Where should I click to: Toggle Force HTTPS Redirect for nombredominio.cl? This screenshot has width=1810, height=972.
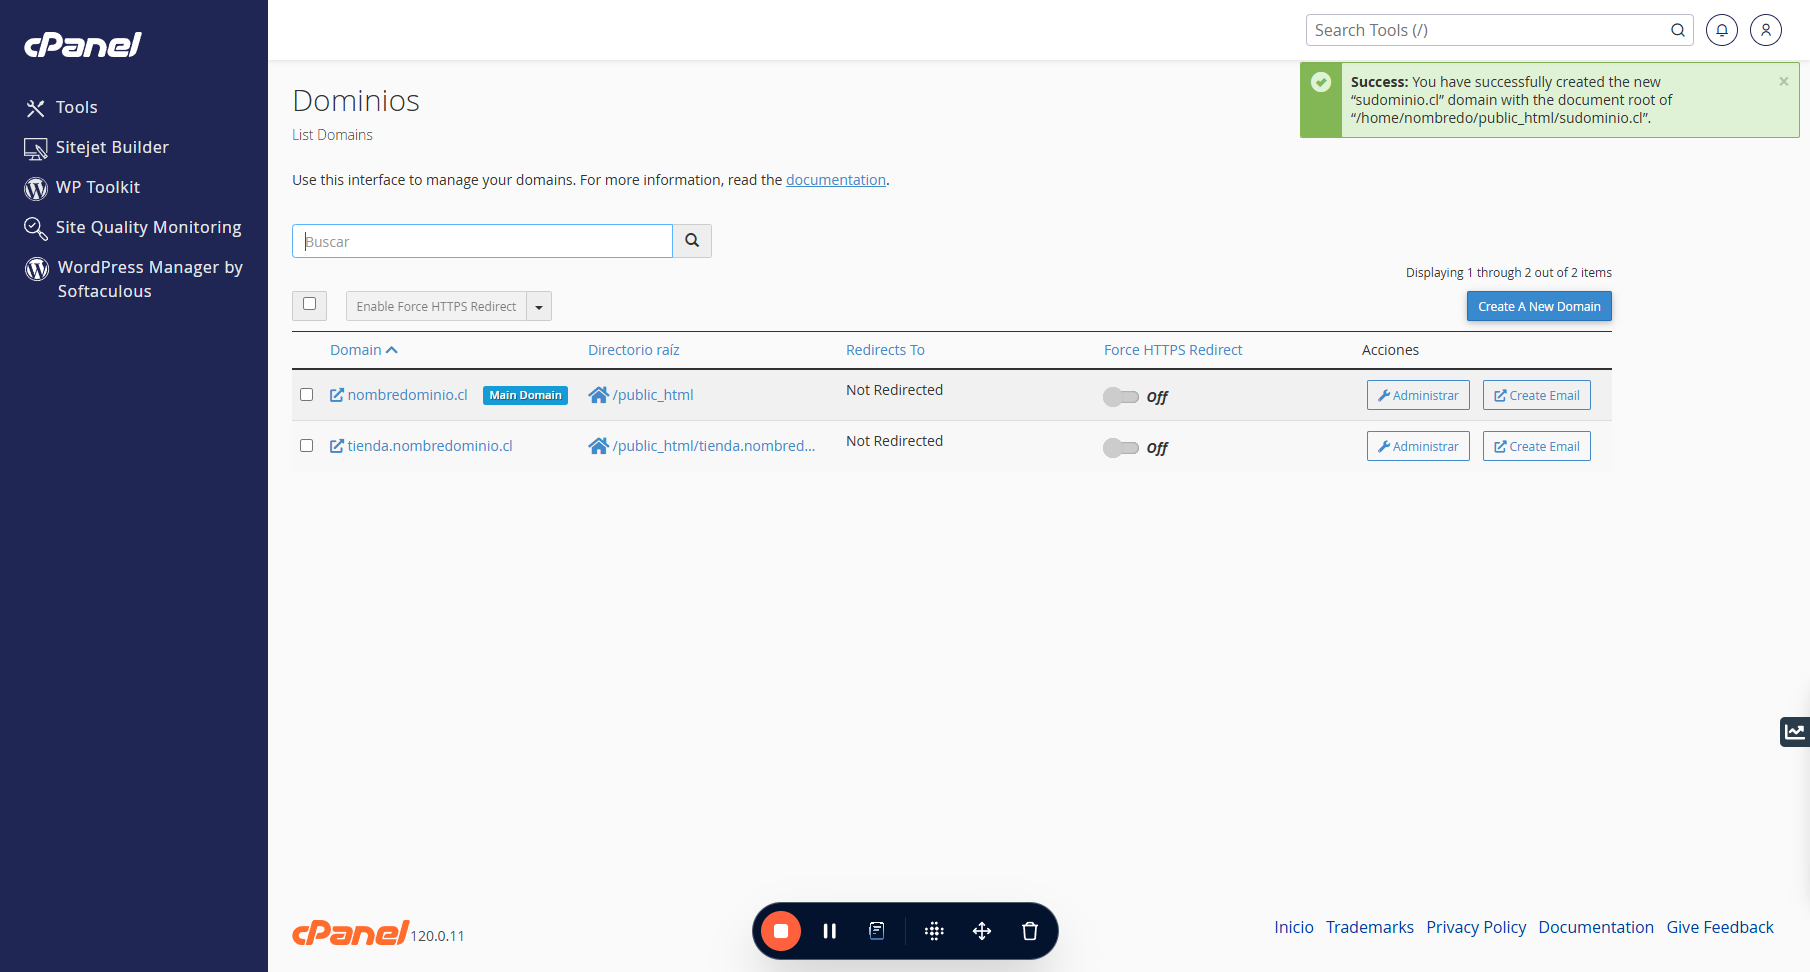(x=1121, y=397)
